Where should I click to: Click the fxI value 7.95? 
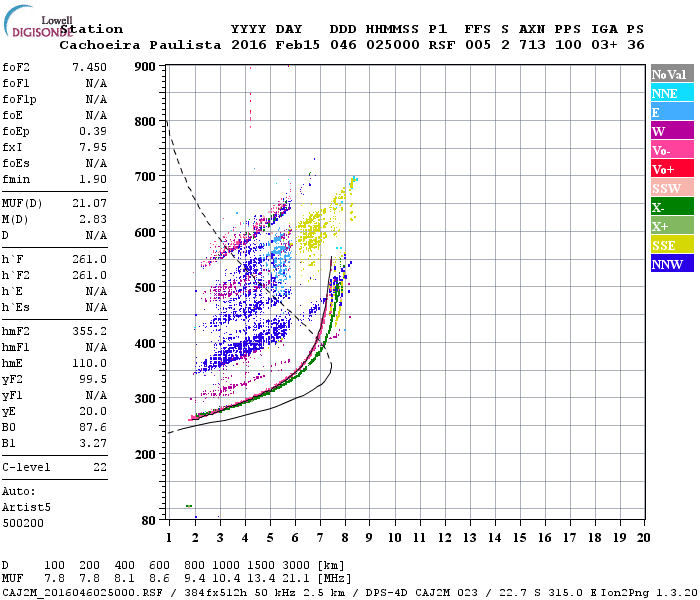click(x=93, y=147)
